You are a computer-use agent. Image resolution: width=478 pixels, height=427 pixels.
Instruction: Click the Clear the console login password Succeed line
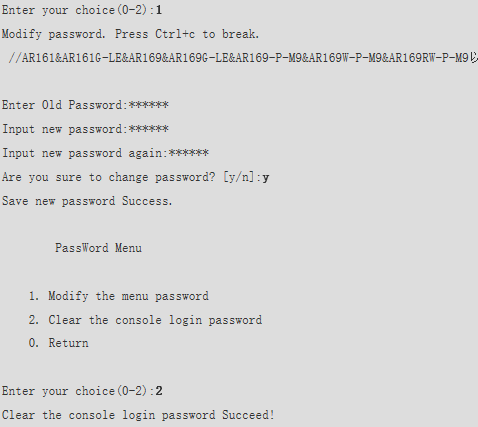[138, 415]
